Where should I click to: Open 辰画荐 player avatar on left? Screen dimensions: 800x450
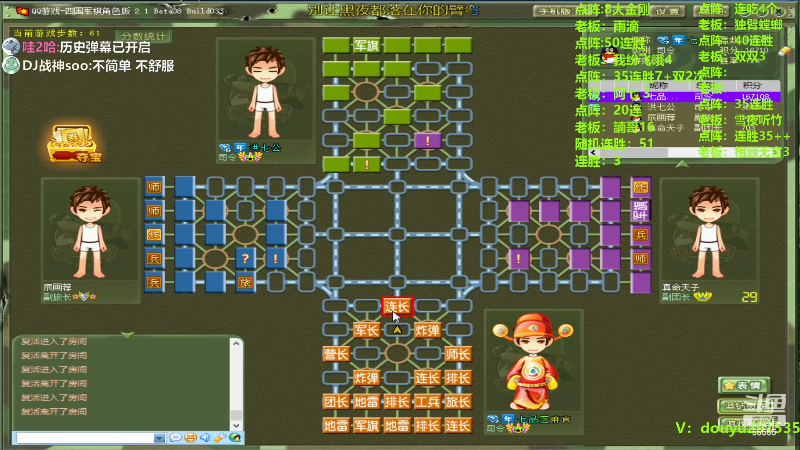pyautogui.click(x=90, y=232)
